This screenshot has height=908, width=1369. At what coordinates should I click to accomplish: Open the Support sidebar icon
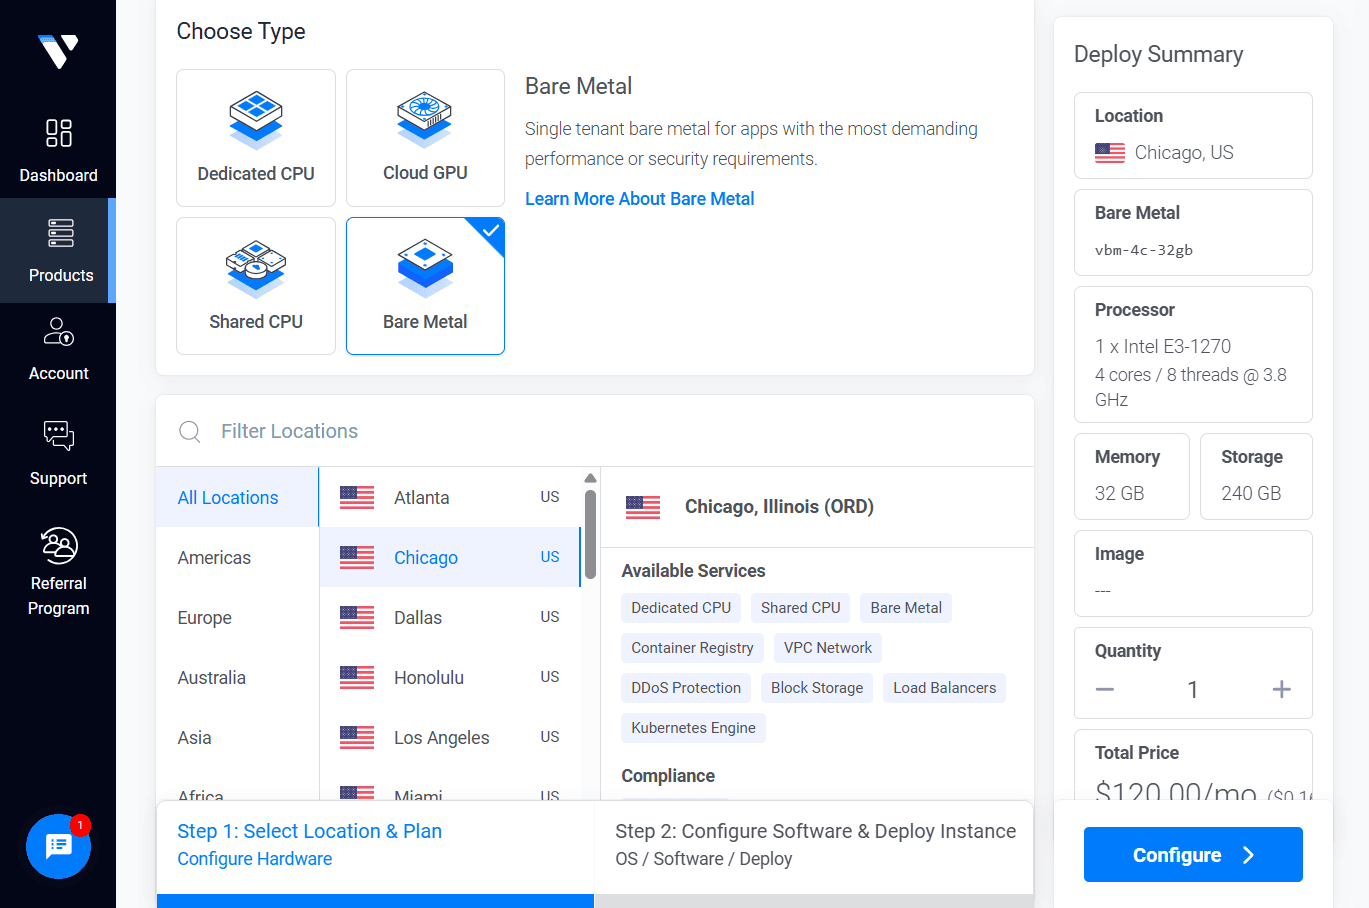click(x=59, y=436)
